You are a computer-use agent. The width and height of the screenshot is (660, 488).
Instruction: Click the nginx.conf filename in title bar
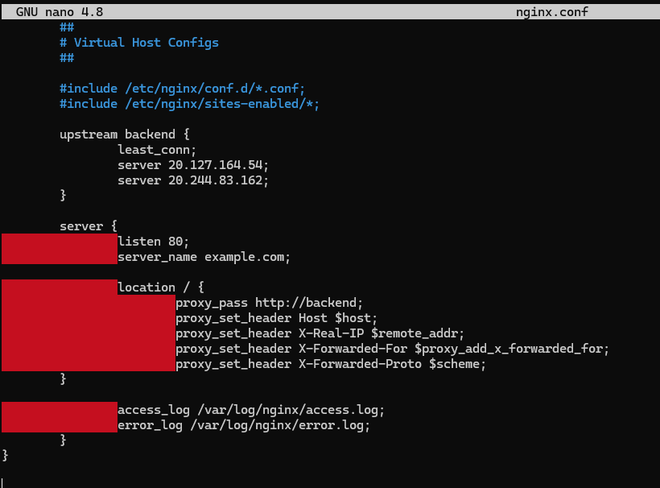click(552, 12)
